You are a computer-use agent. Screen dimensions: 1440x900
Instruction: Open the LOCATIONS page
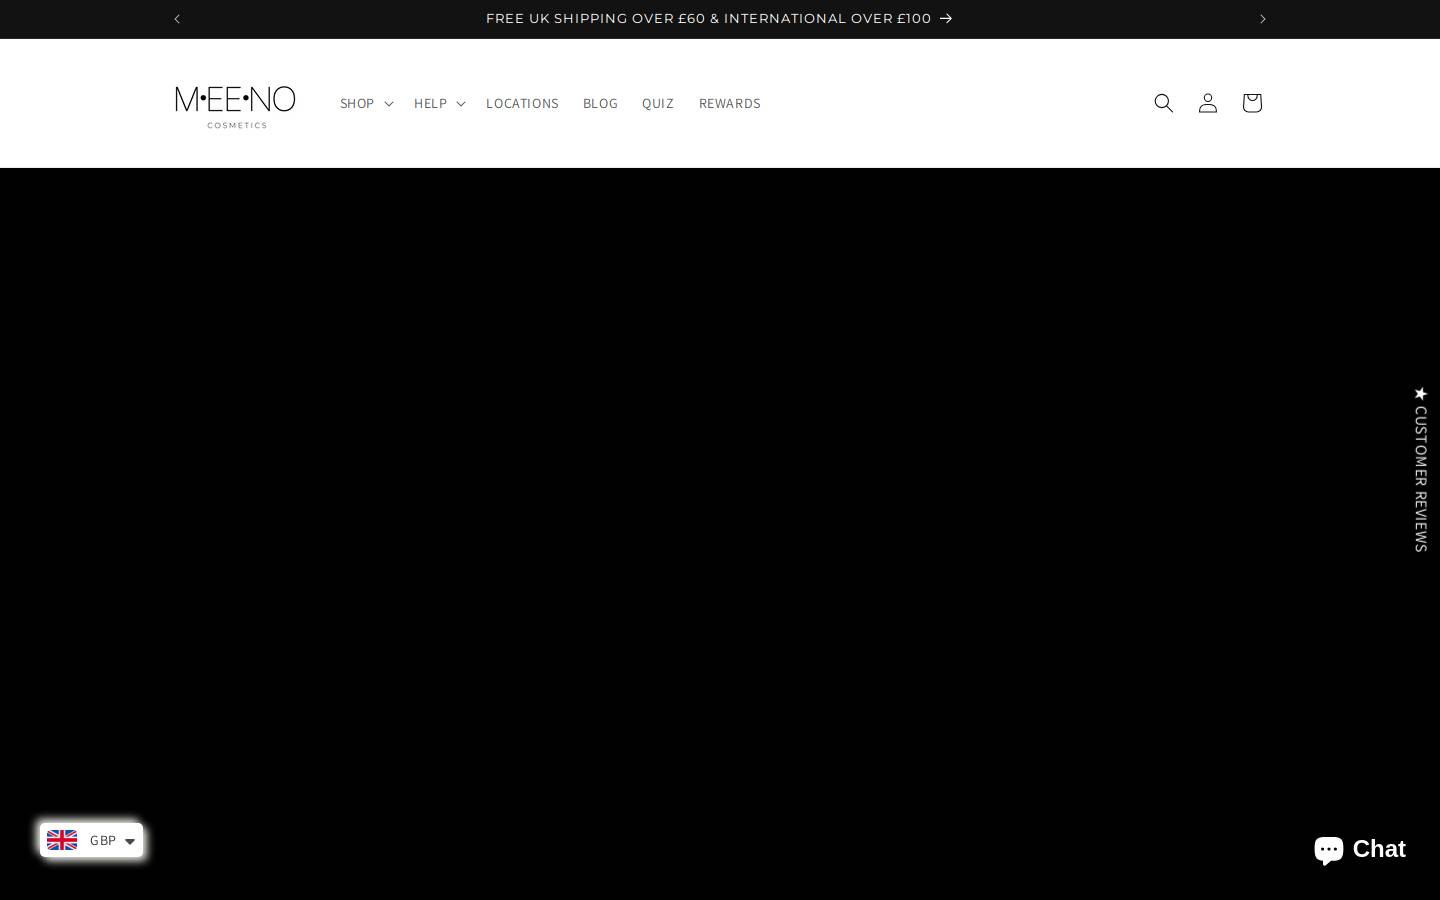tap(522, 103)
